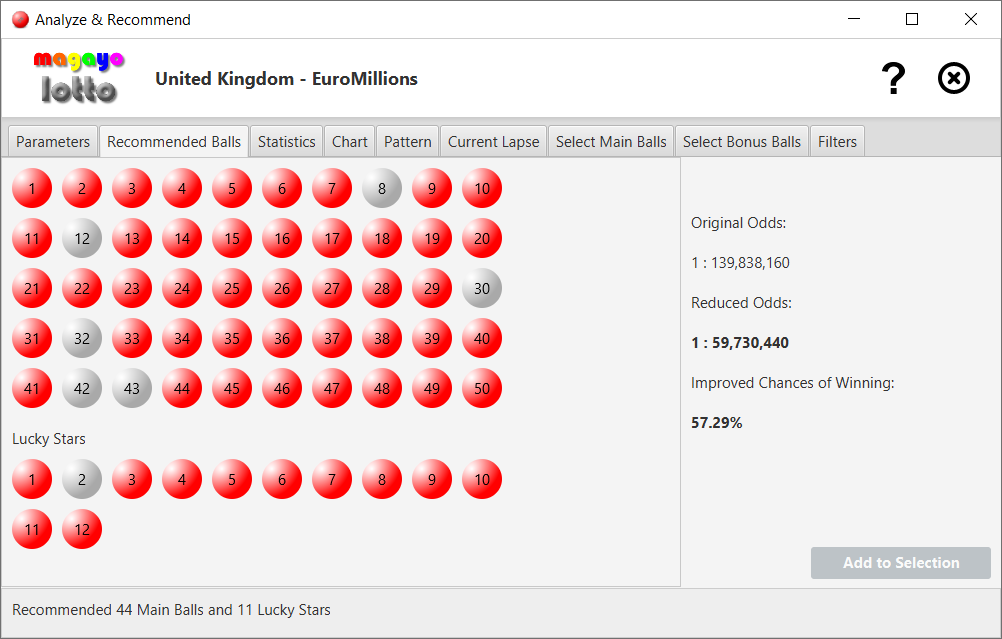The width and height of the screenshot is (1002, 639).
Task: Select the gray ball 42
Action: click(81, 388)
